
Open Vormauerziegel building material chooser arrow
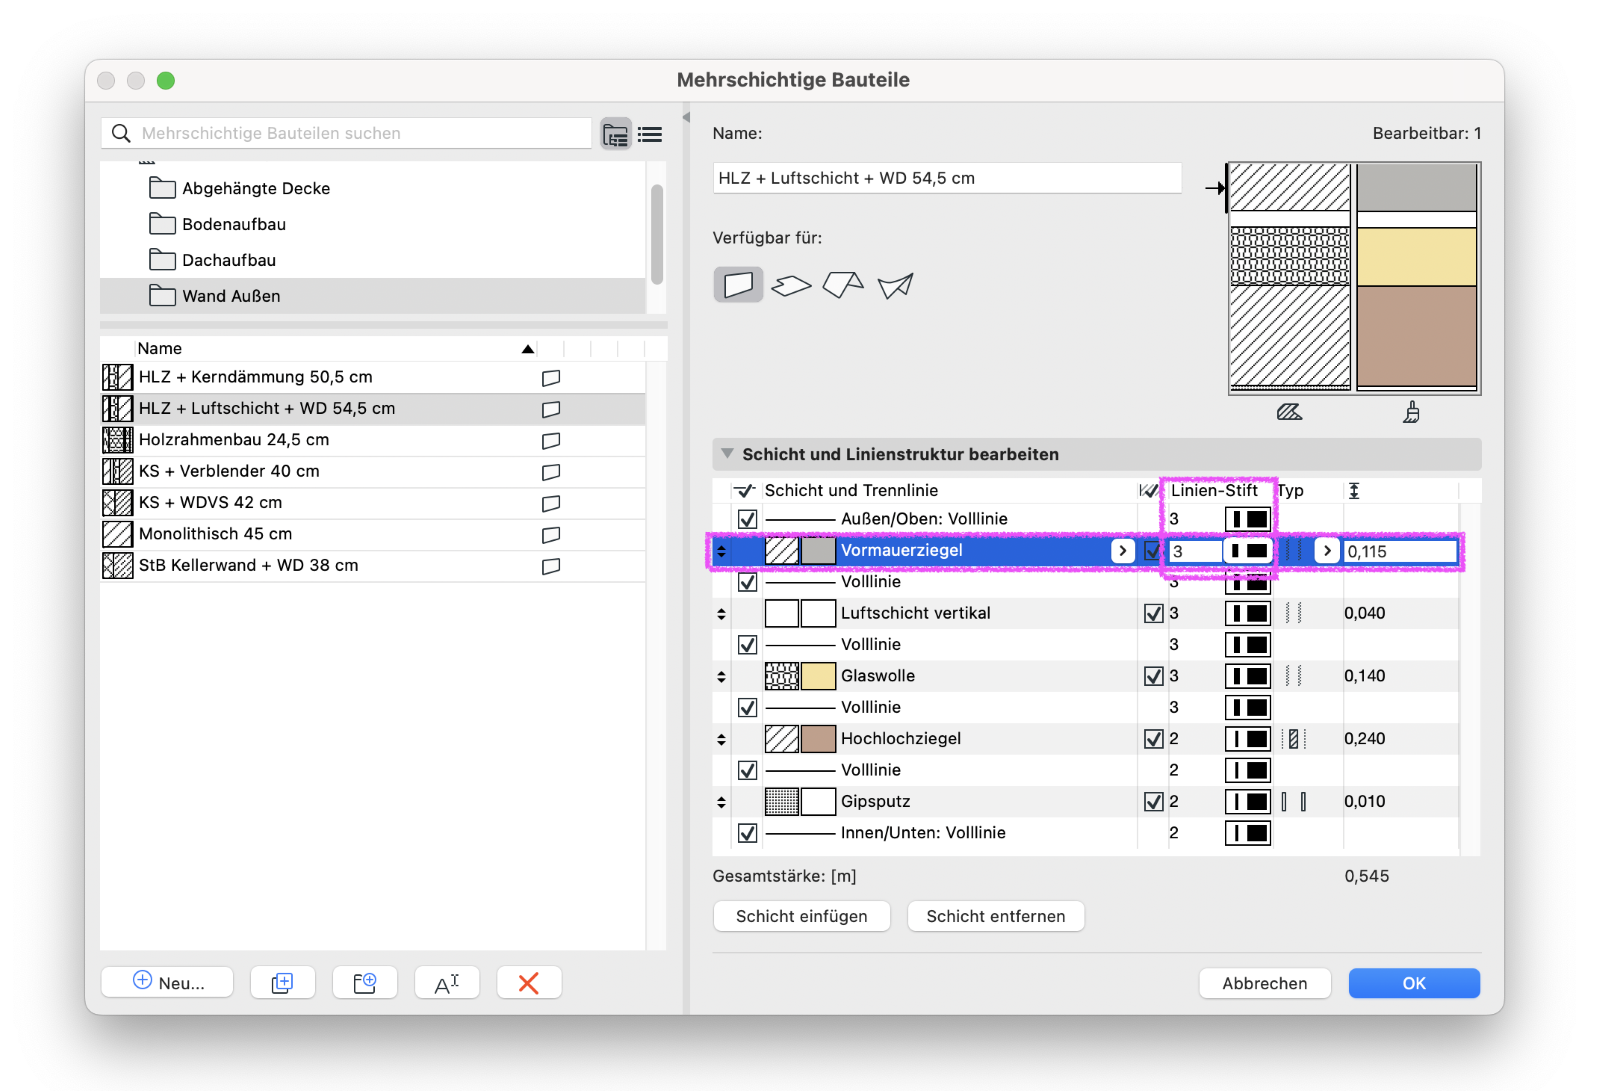pyautogui.click(x=1123, y=551)
